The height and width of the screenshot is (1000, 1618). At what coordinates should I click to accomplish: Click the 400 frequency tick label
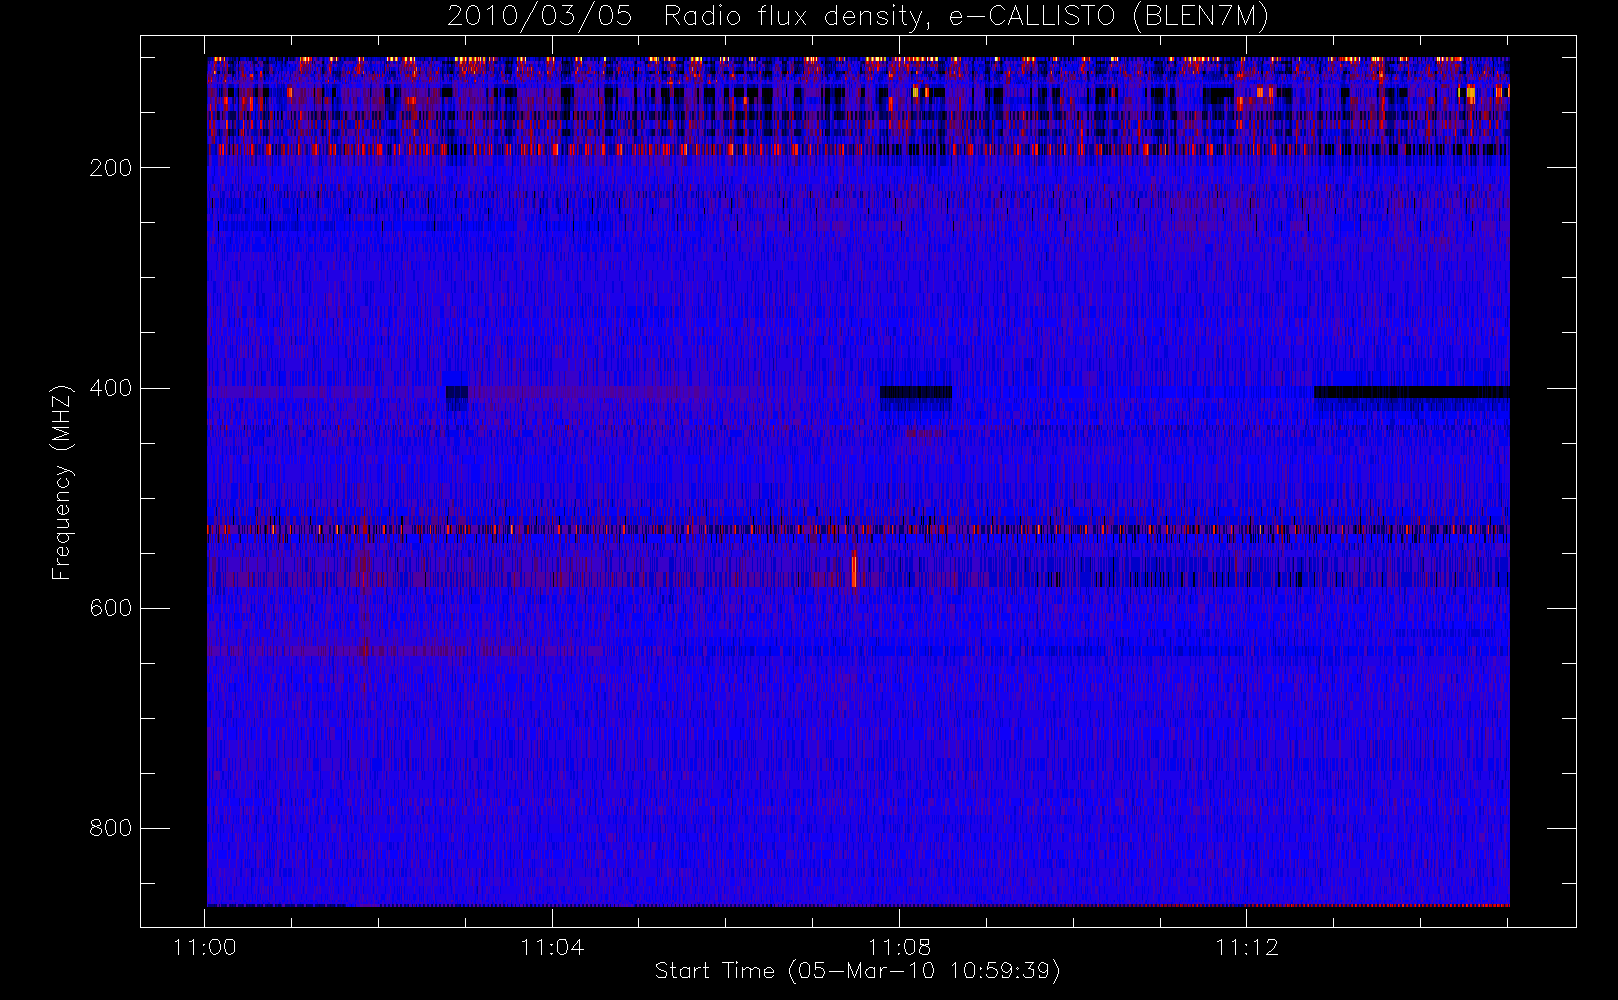[x=111, y=388]
